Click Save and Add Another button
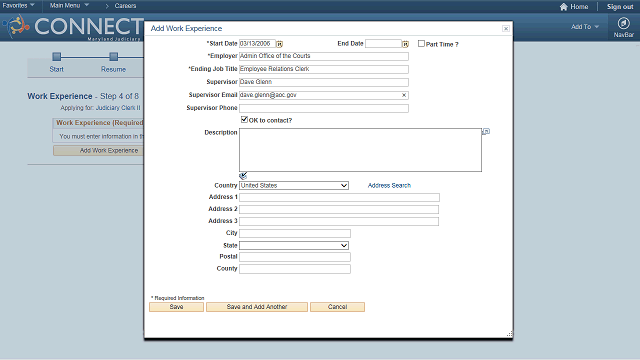This screenshot has height=360, width=640. (257, 307)
